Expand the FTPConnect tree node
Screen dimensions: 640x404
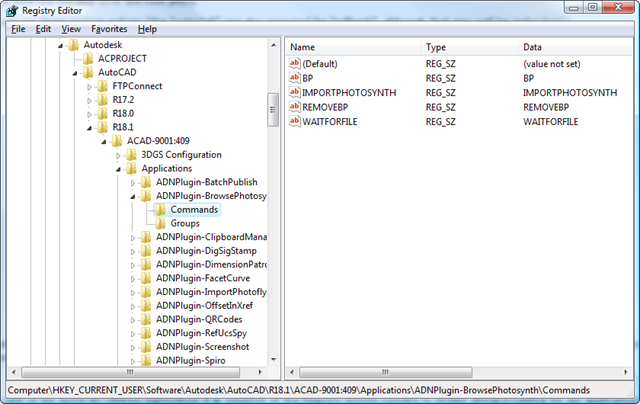[x=89, y=87]
